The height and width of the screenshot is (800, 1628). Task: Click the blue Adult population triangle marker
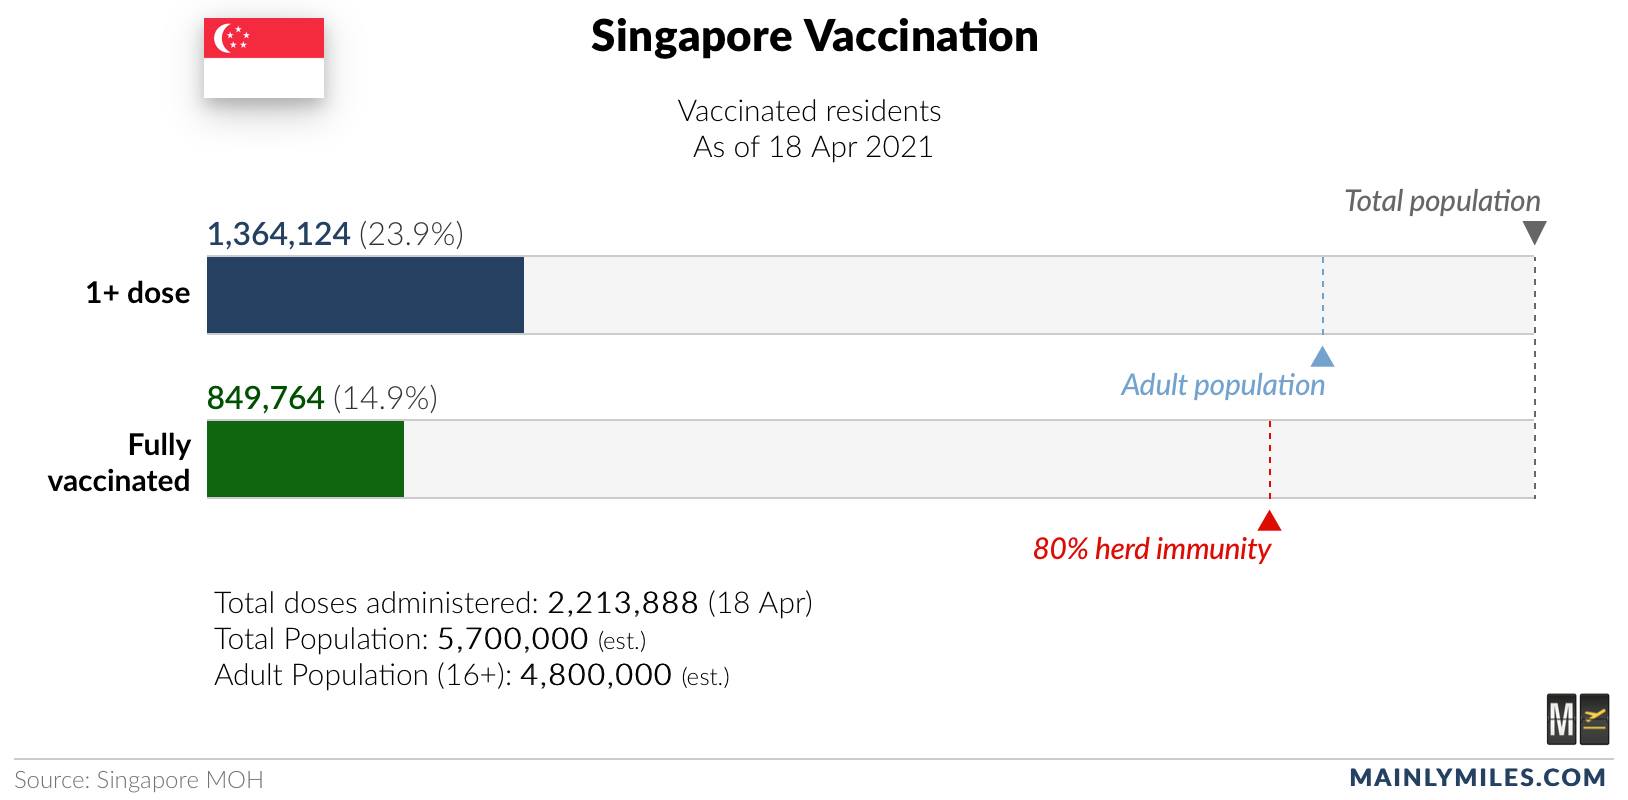tap(1322, 356)
